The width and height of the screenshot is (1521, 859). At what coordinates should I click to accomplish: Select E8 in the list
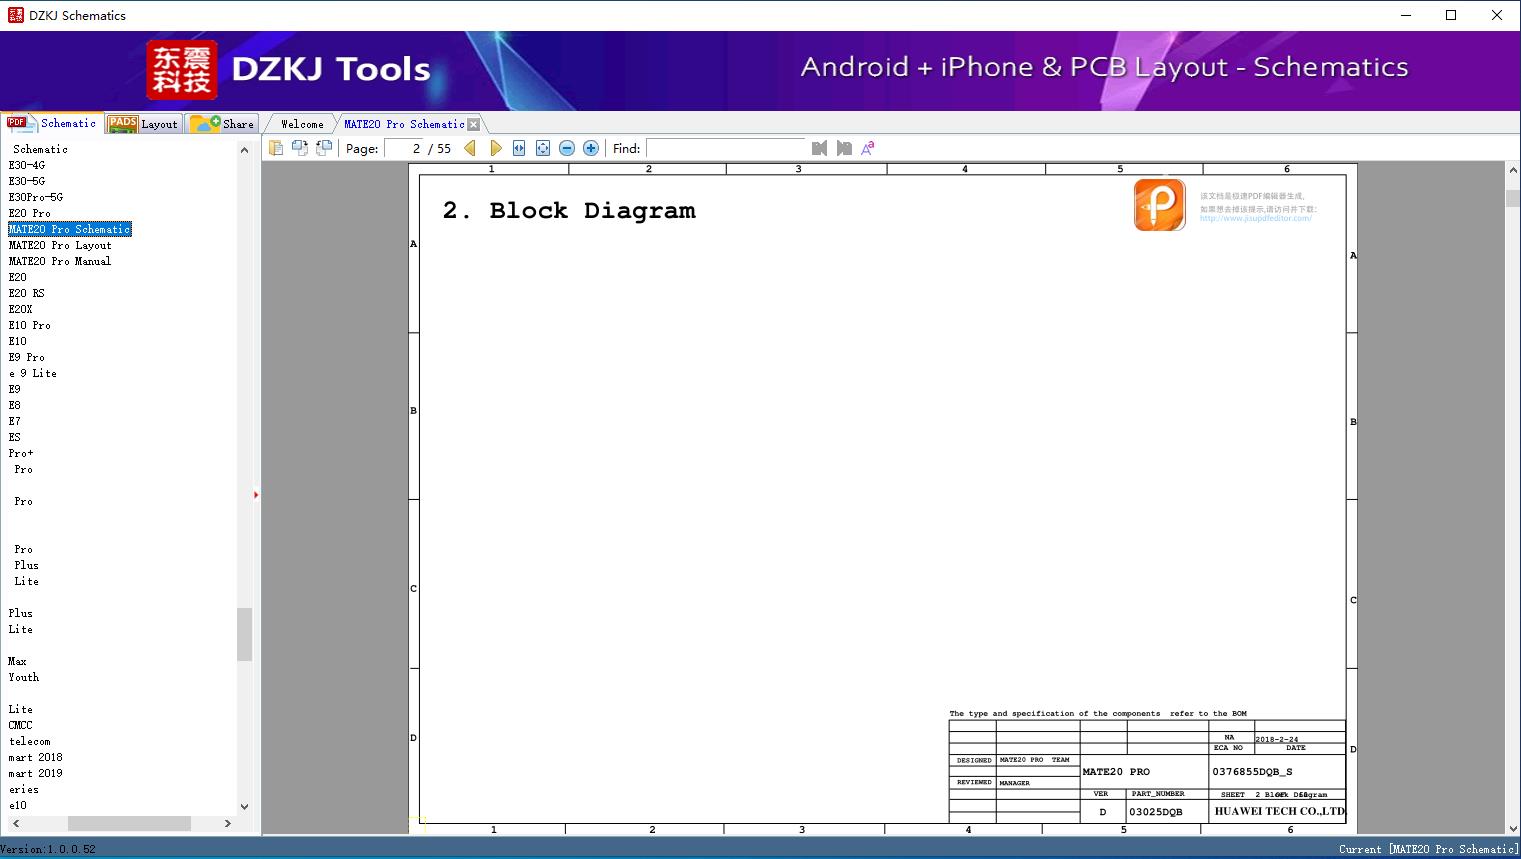tap(15, 405)
